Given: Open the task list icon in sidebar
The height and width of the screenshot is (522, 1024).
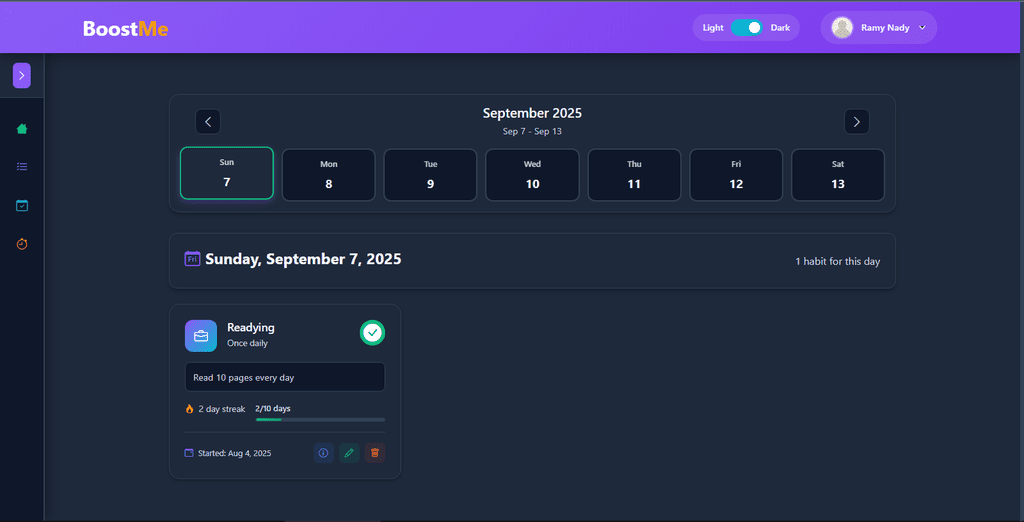Looking at the screenshot, I should point(22,167).
